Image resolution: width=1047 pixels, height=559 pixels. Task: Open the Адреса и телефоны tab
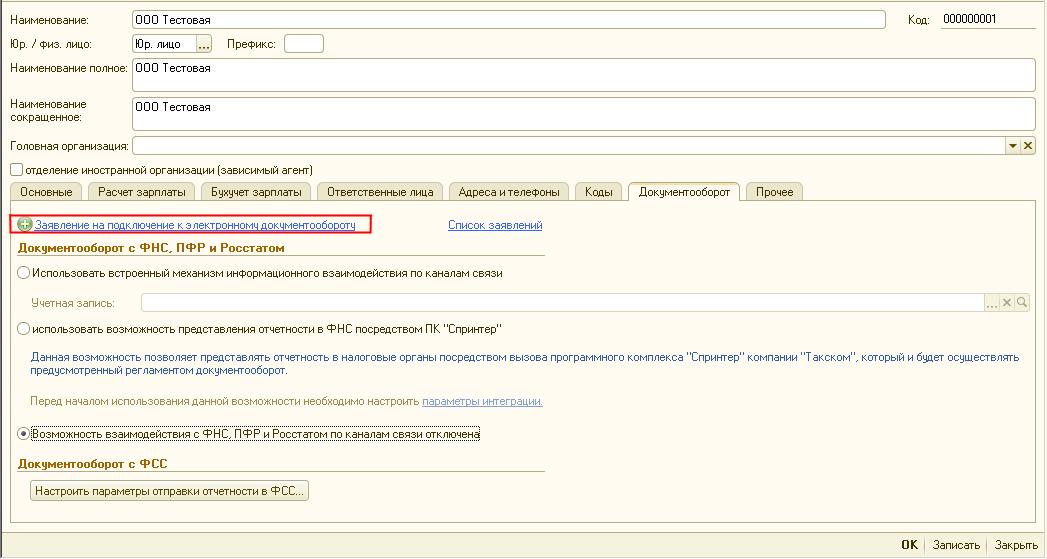click(509, 192)
